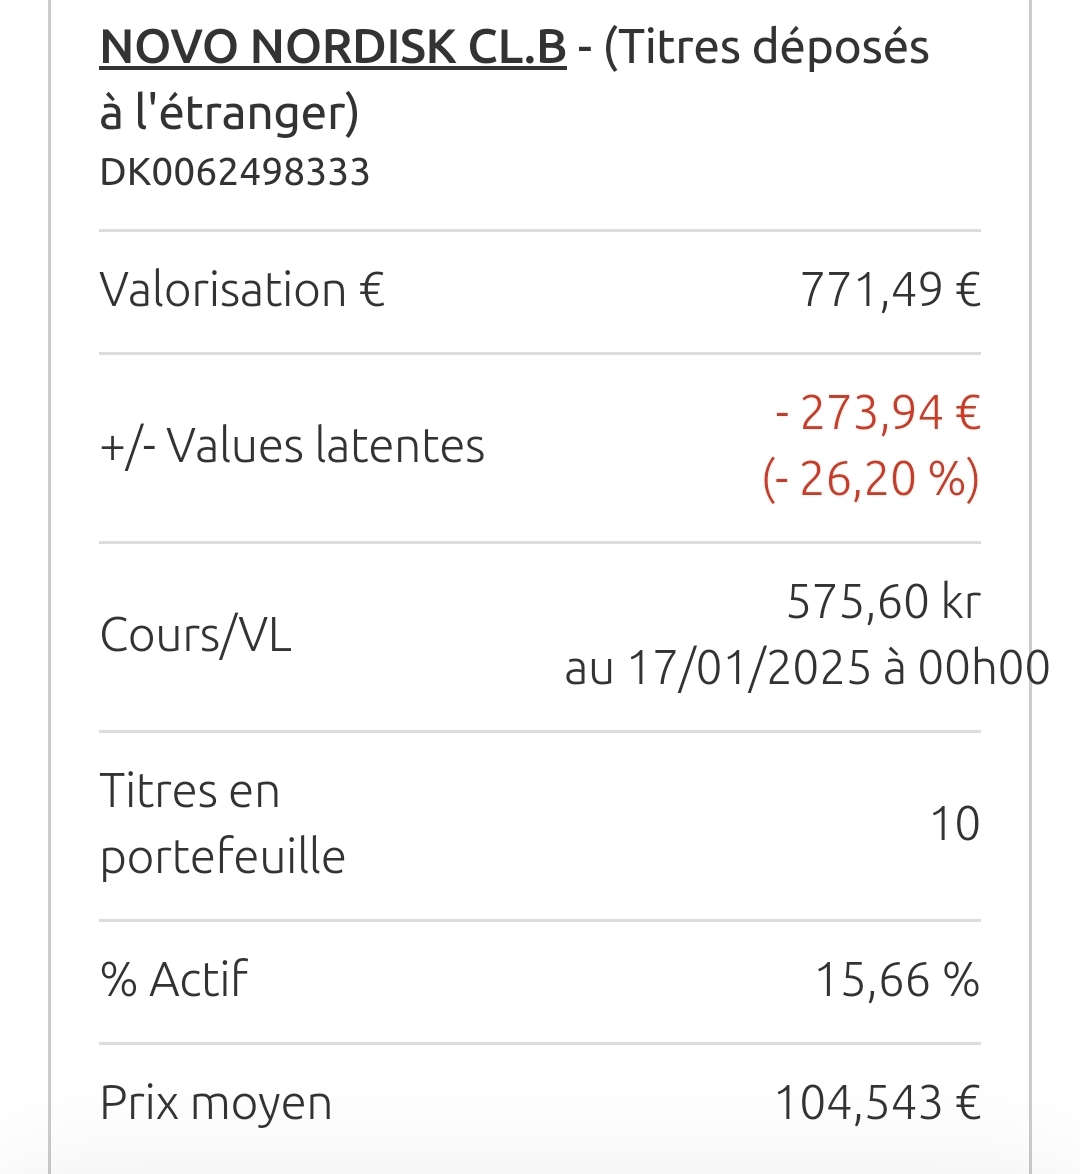Click the Valorisation € label
This screenshot has height=1174, width=1080.
(x=242, y=289)
